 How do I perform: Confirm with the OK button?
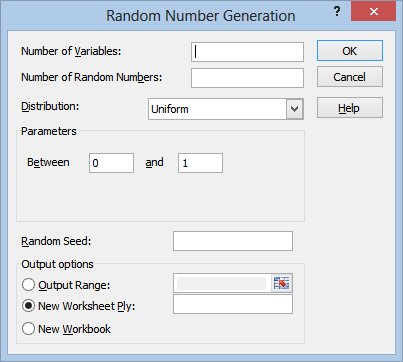point(350,51)
